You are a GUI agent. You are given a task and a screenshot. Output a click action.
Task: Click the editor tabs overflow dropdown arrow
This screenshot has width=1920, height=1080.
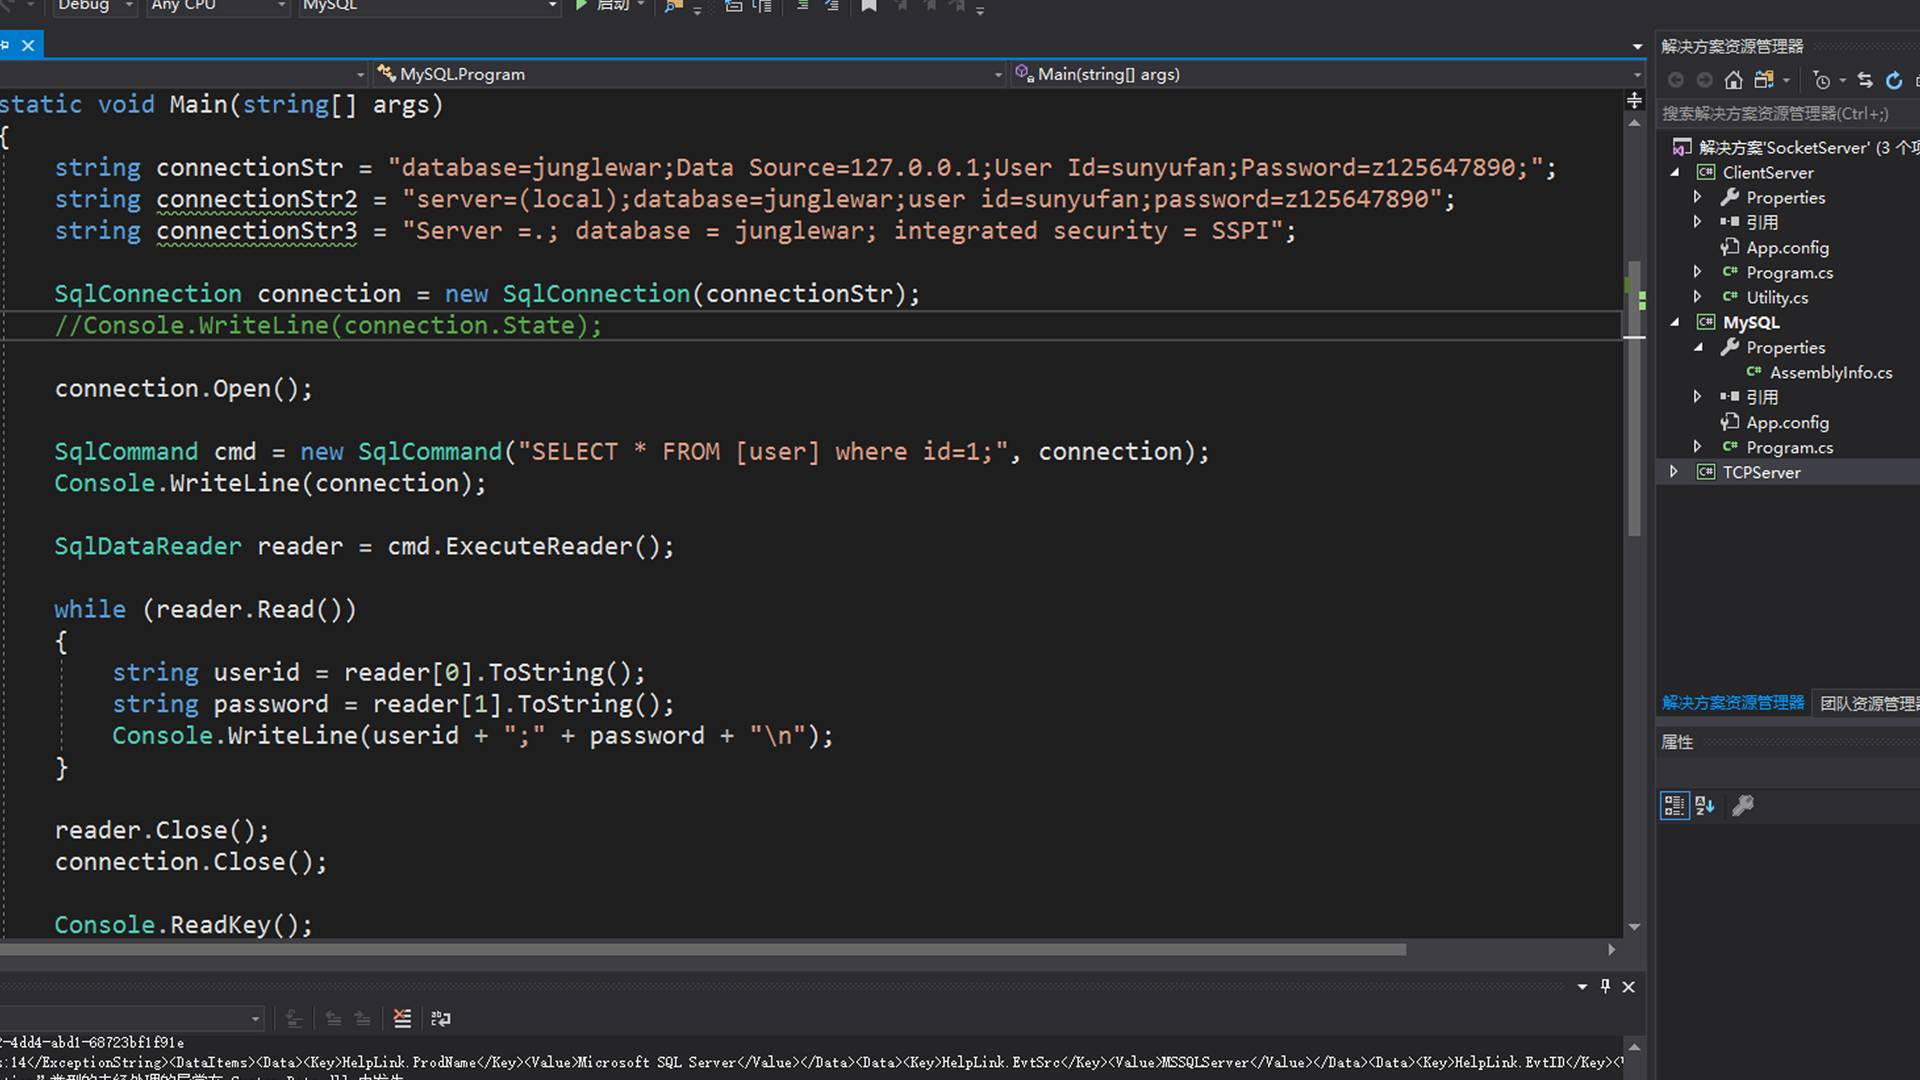coord(1637,46)
